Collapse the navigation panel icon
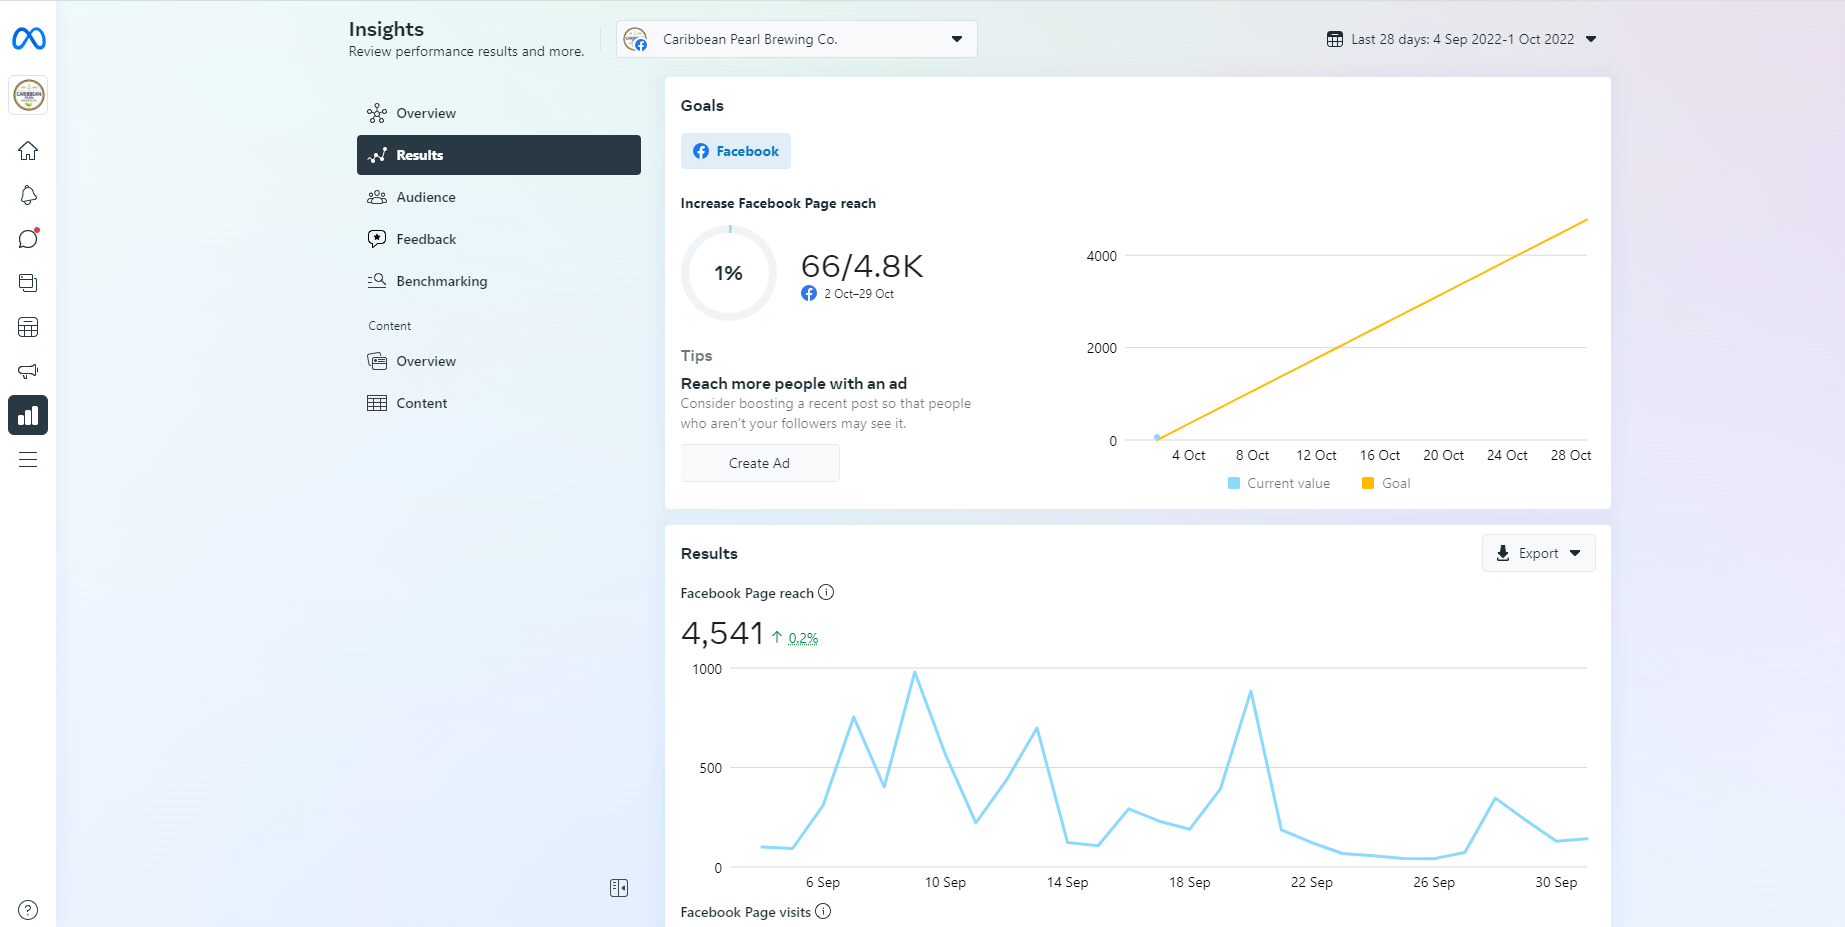This screenshot has height=927, width=1845. (x=619, y=888)
